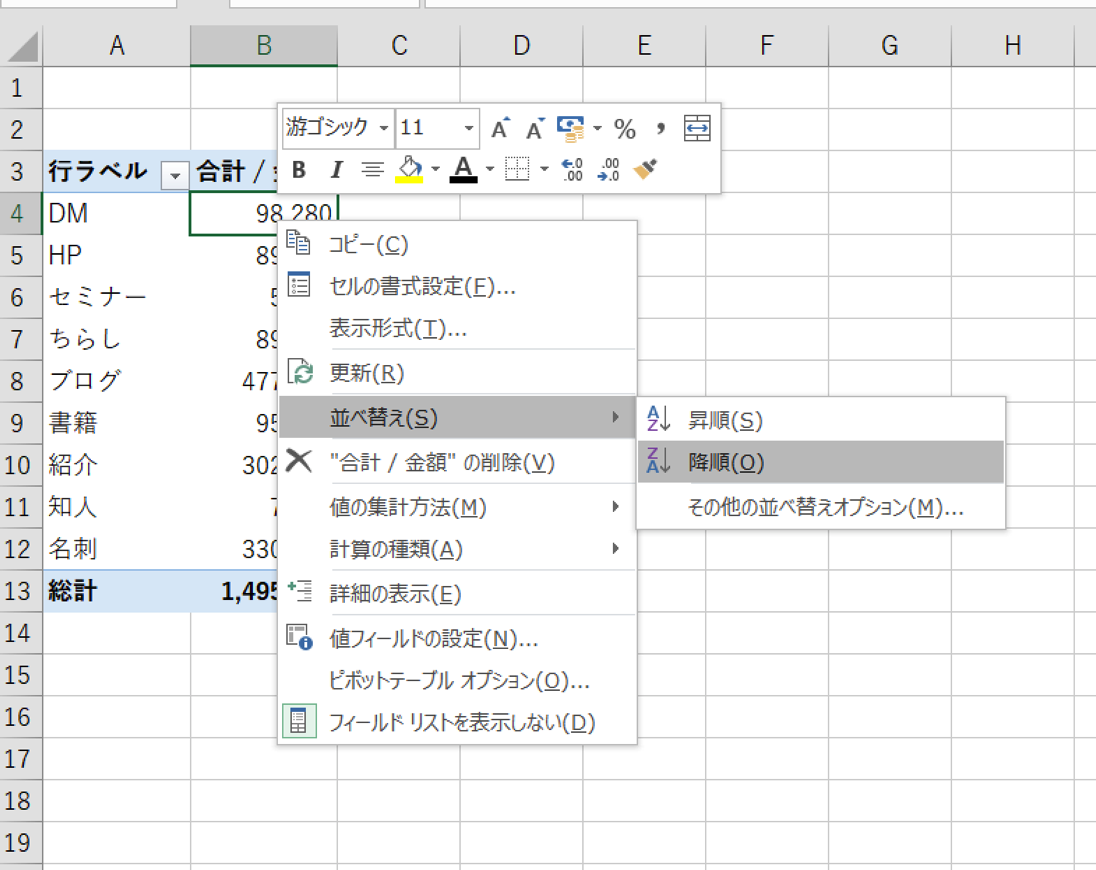Image resolution: width=1096 pixels, height=870 pixels.
Task: Open the 並べ替え(S) submenu
Action: (x=457, y=418)
